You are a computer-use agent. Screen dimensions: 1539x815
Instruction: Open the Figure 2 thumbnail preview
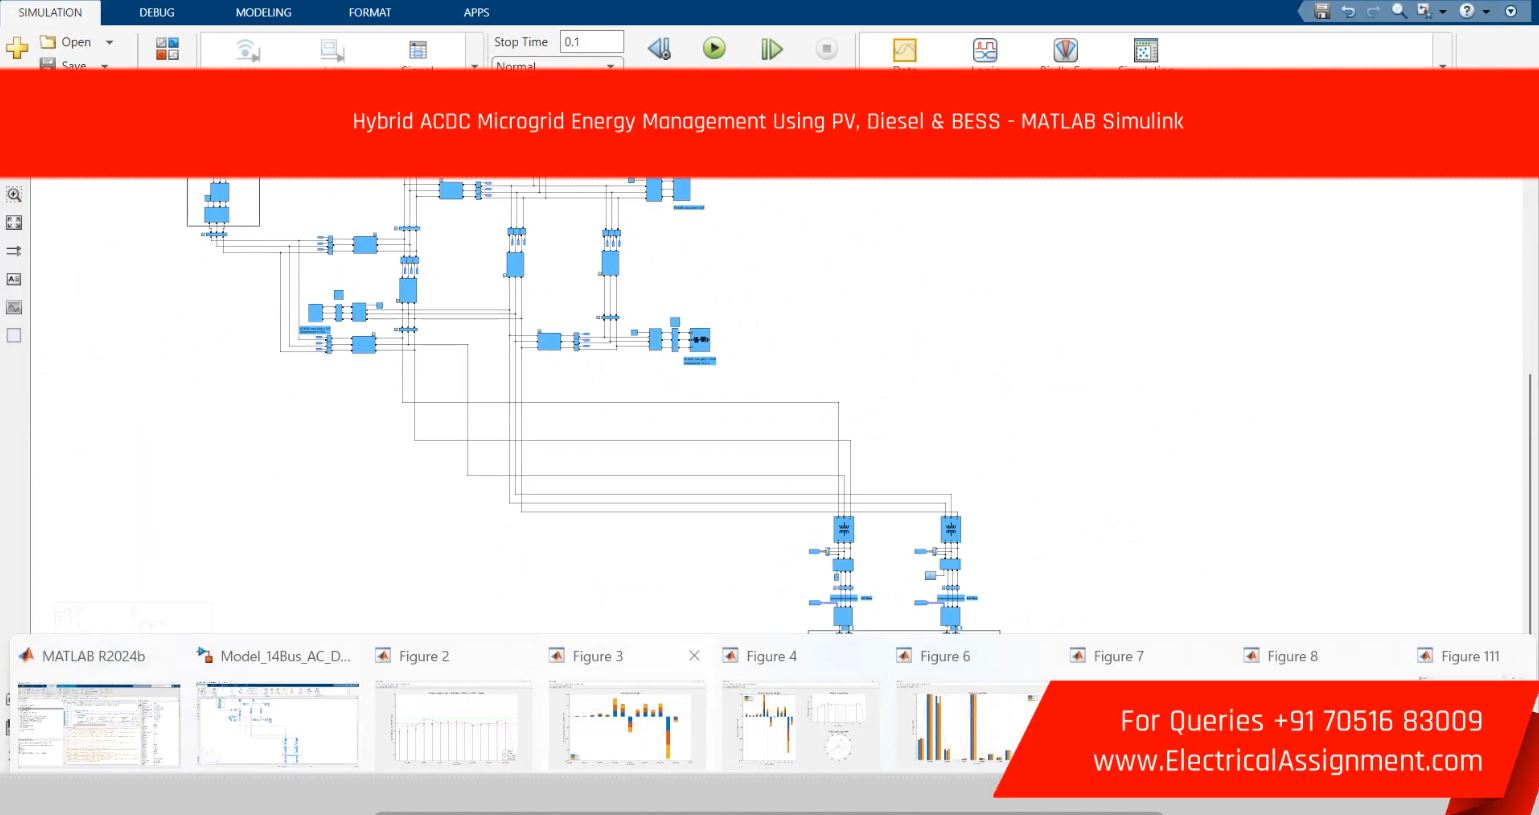click(454, 726)
